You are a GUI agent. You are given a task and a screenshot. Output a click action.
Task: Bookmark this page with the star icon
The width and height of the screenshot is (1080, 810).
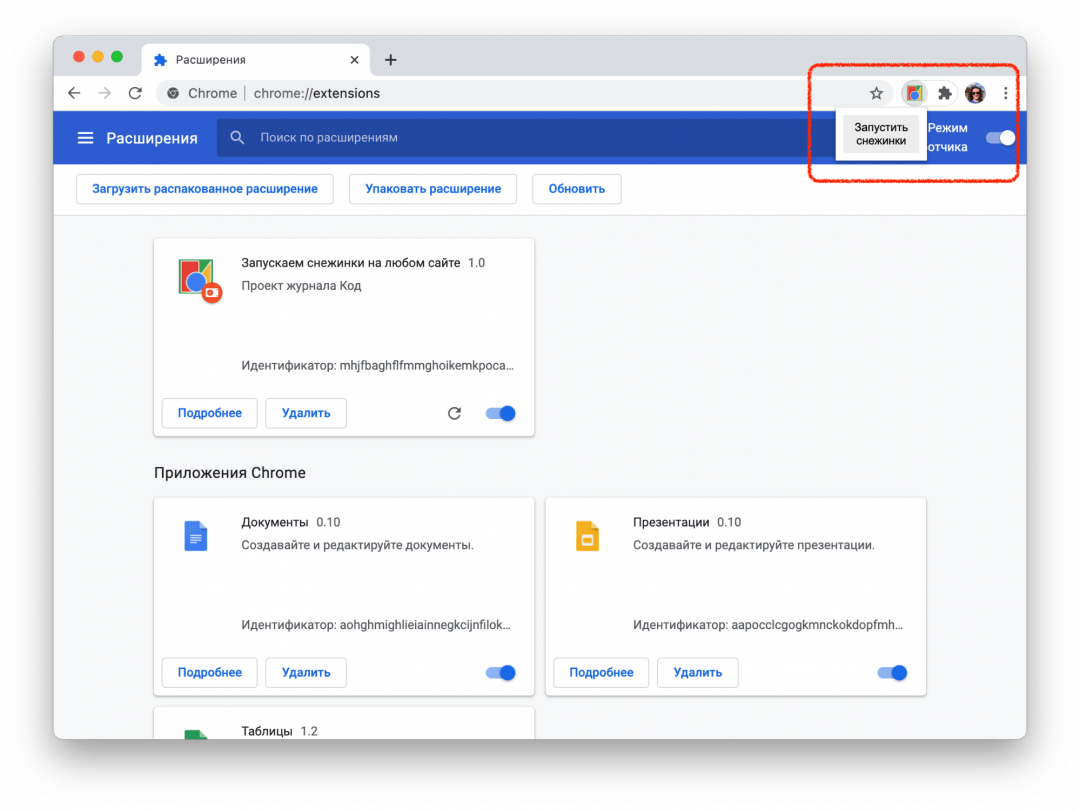(x=876, y=94)
